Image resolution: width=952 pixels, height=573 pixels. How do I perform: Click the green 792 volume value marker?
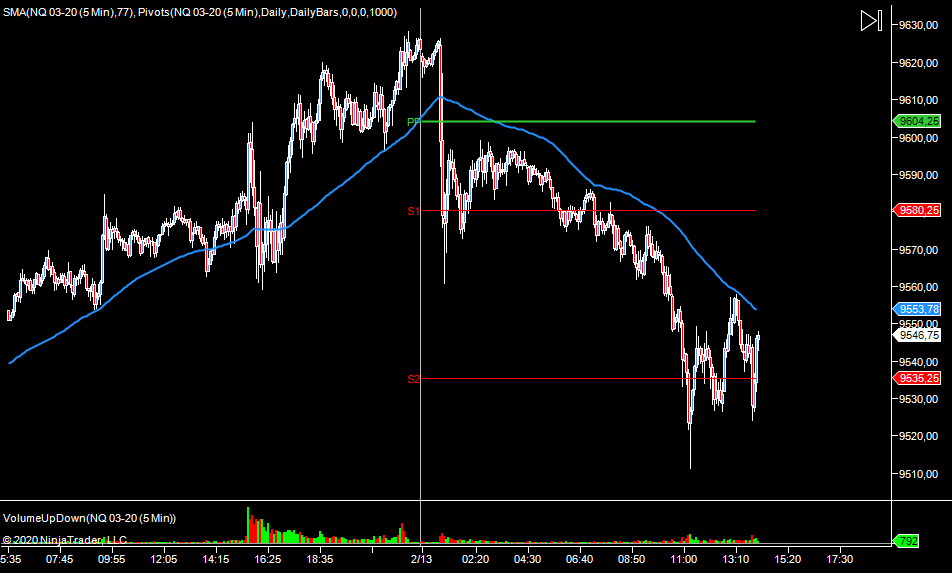906,541
